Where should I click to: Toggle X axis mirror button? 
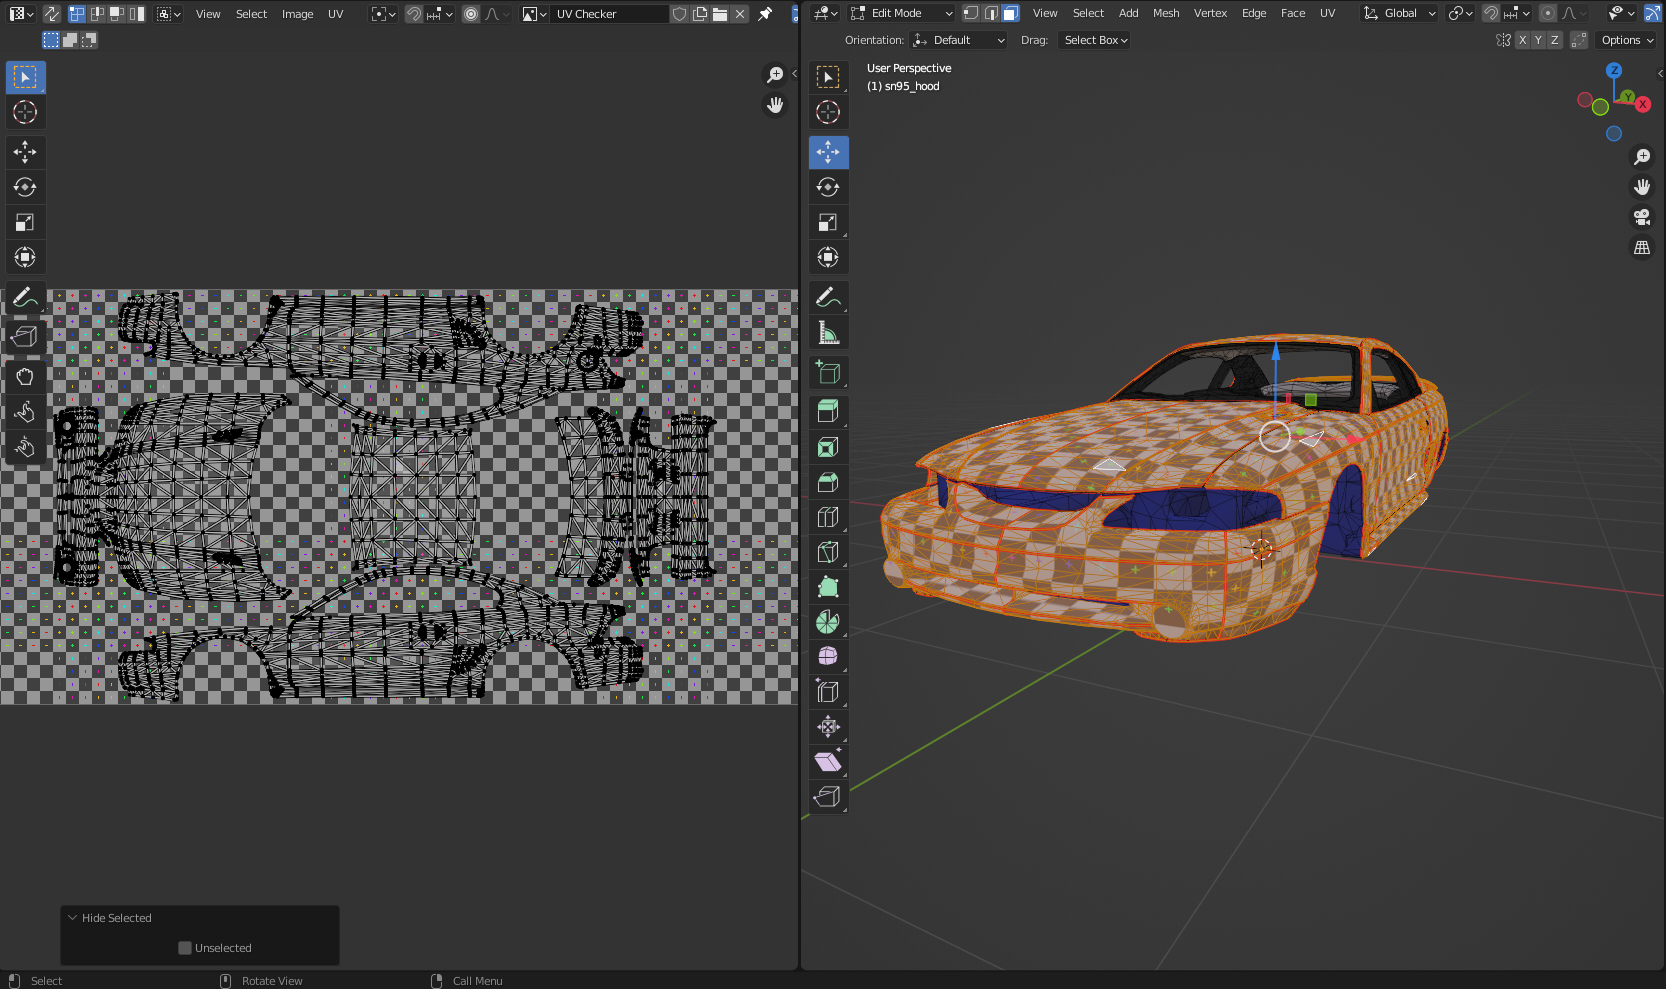(x=1522, y=40)
